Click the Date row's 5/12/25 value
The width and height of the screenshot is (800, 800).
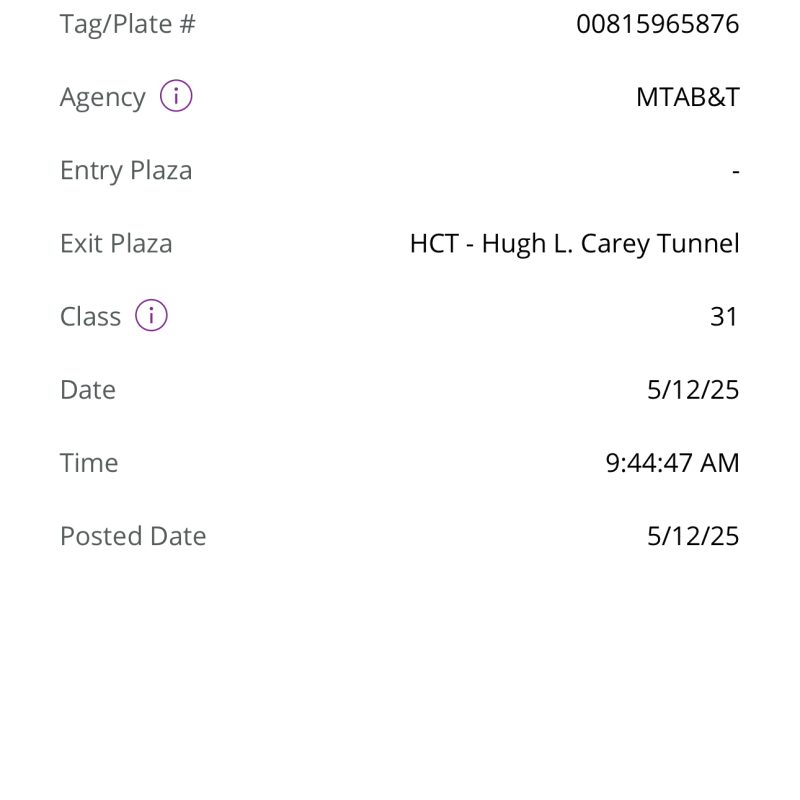pyautogui.click(x=693, y=390)
